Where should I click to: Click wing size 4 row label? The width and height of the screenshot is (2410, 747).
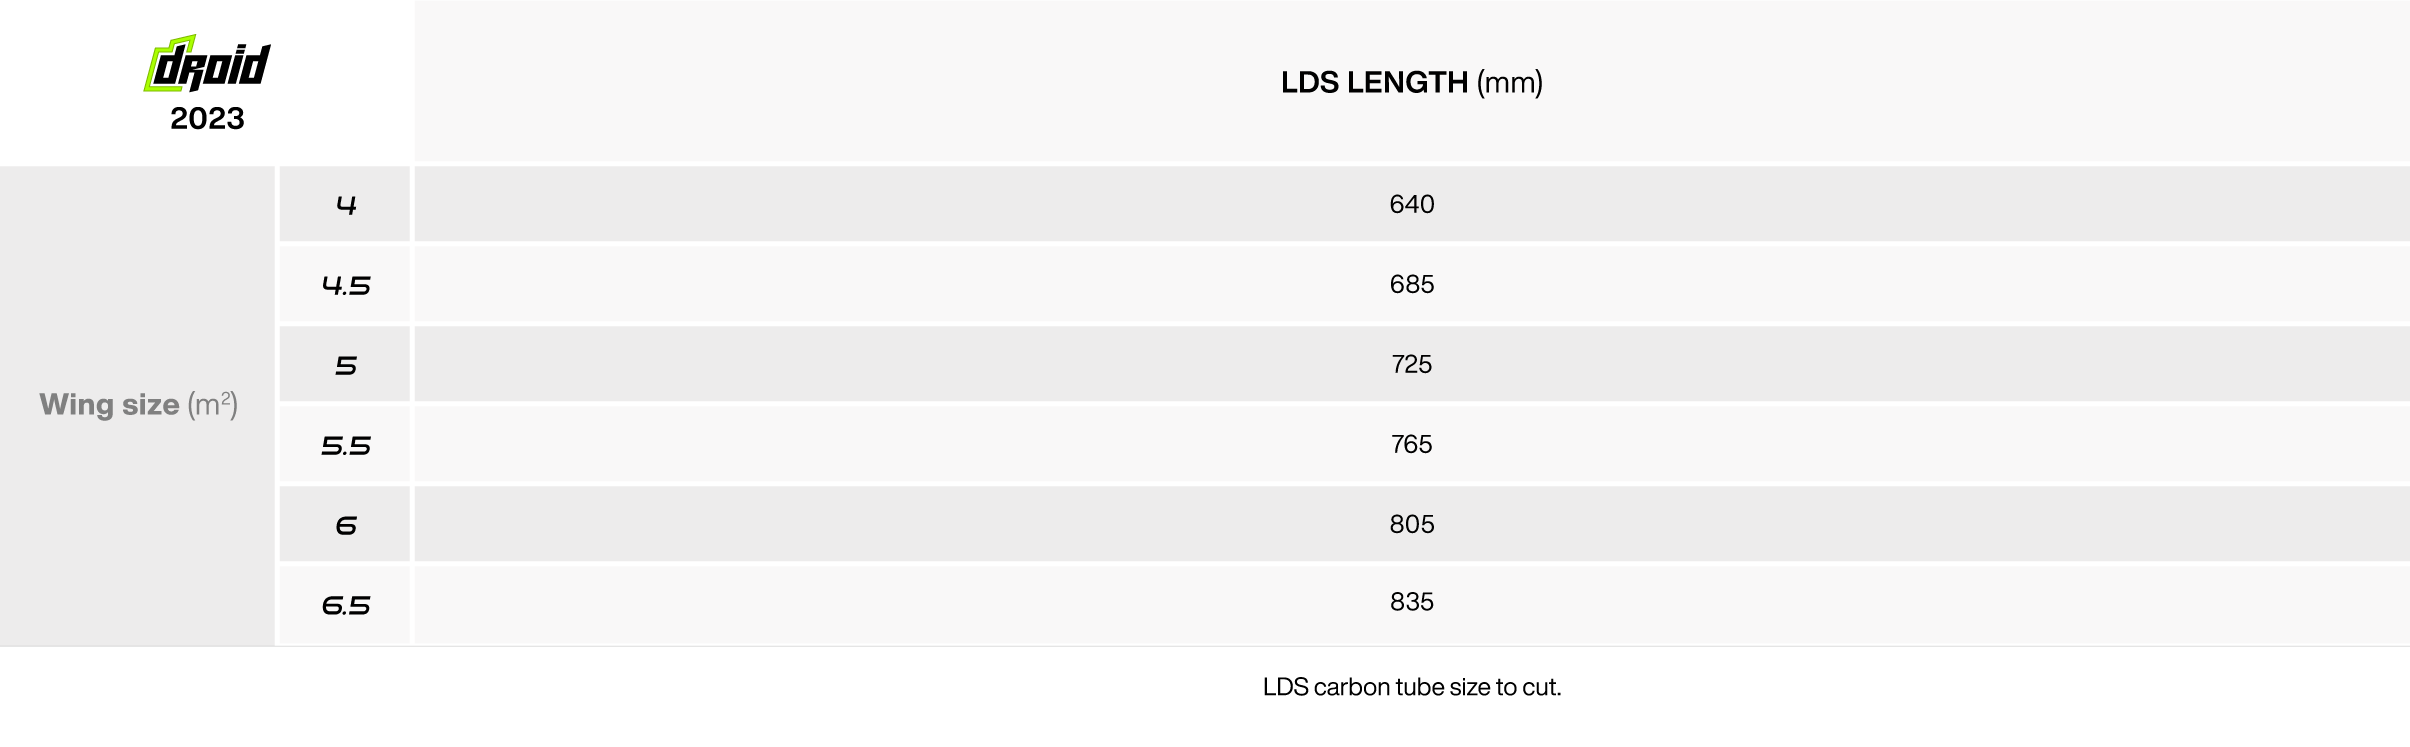point(346,205)
